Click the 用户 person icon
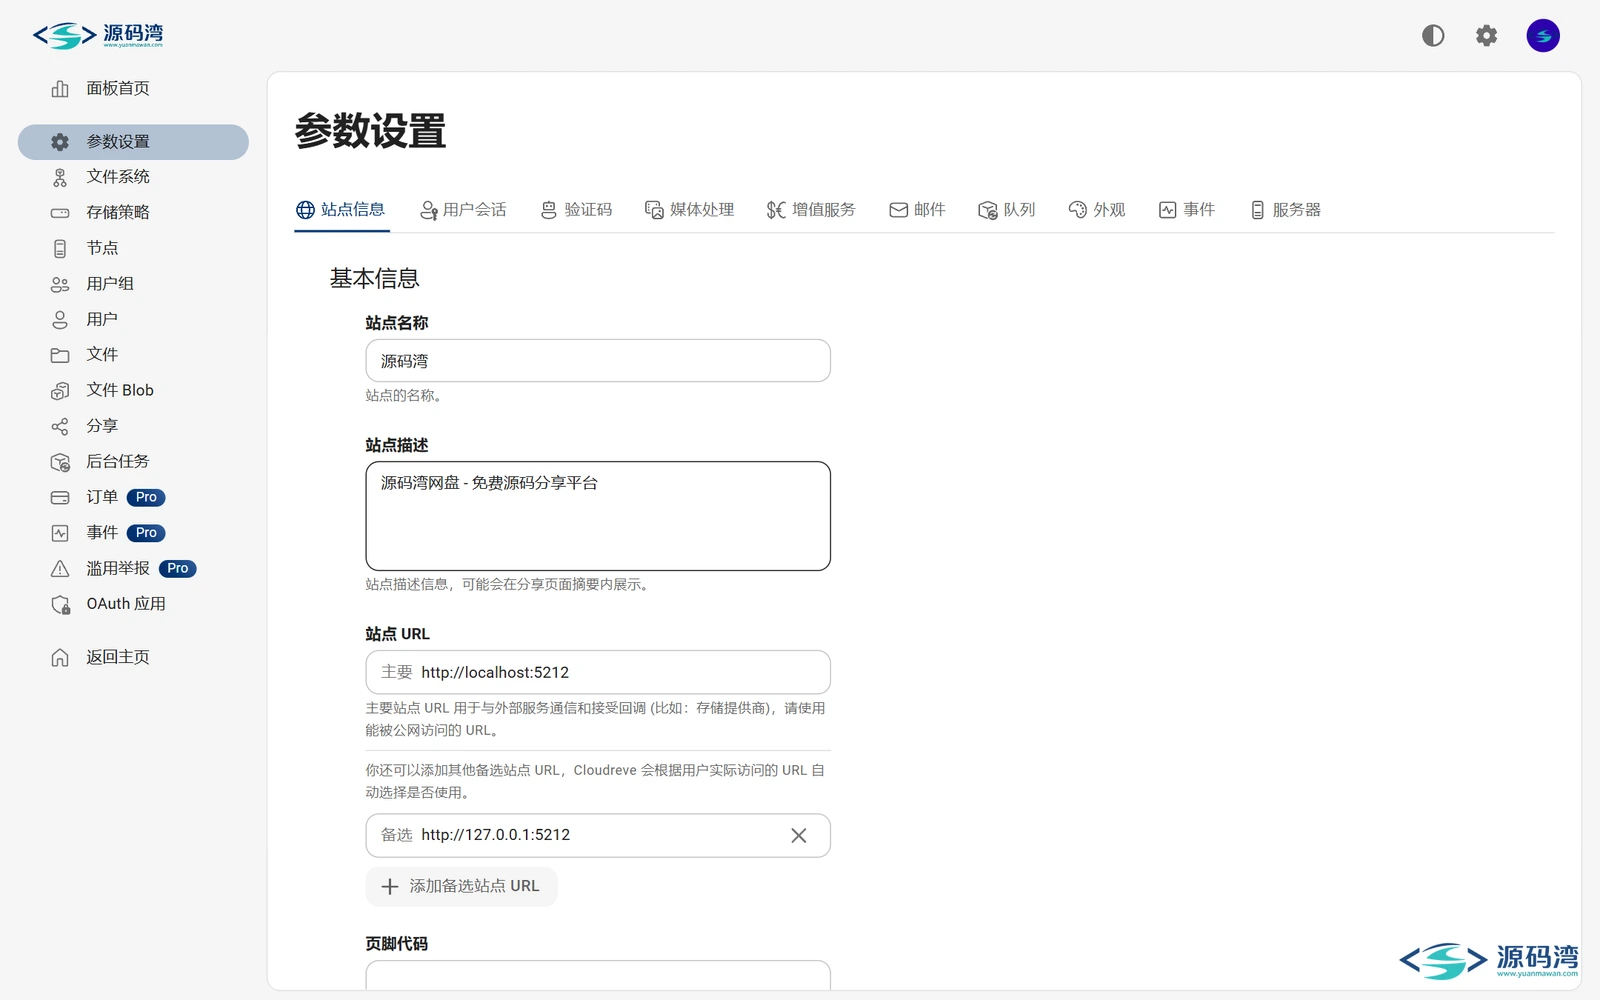Viewport: 1600px width, 1000px height. pos(60,320)
